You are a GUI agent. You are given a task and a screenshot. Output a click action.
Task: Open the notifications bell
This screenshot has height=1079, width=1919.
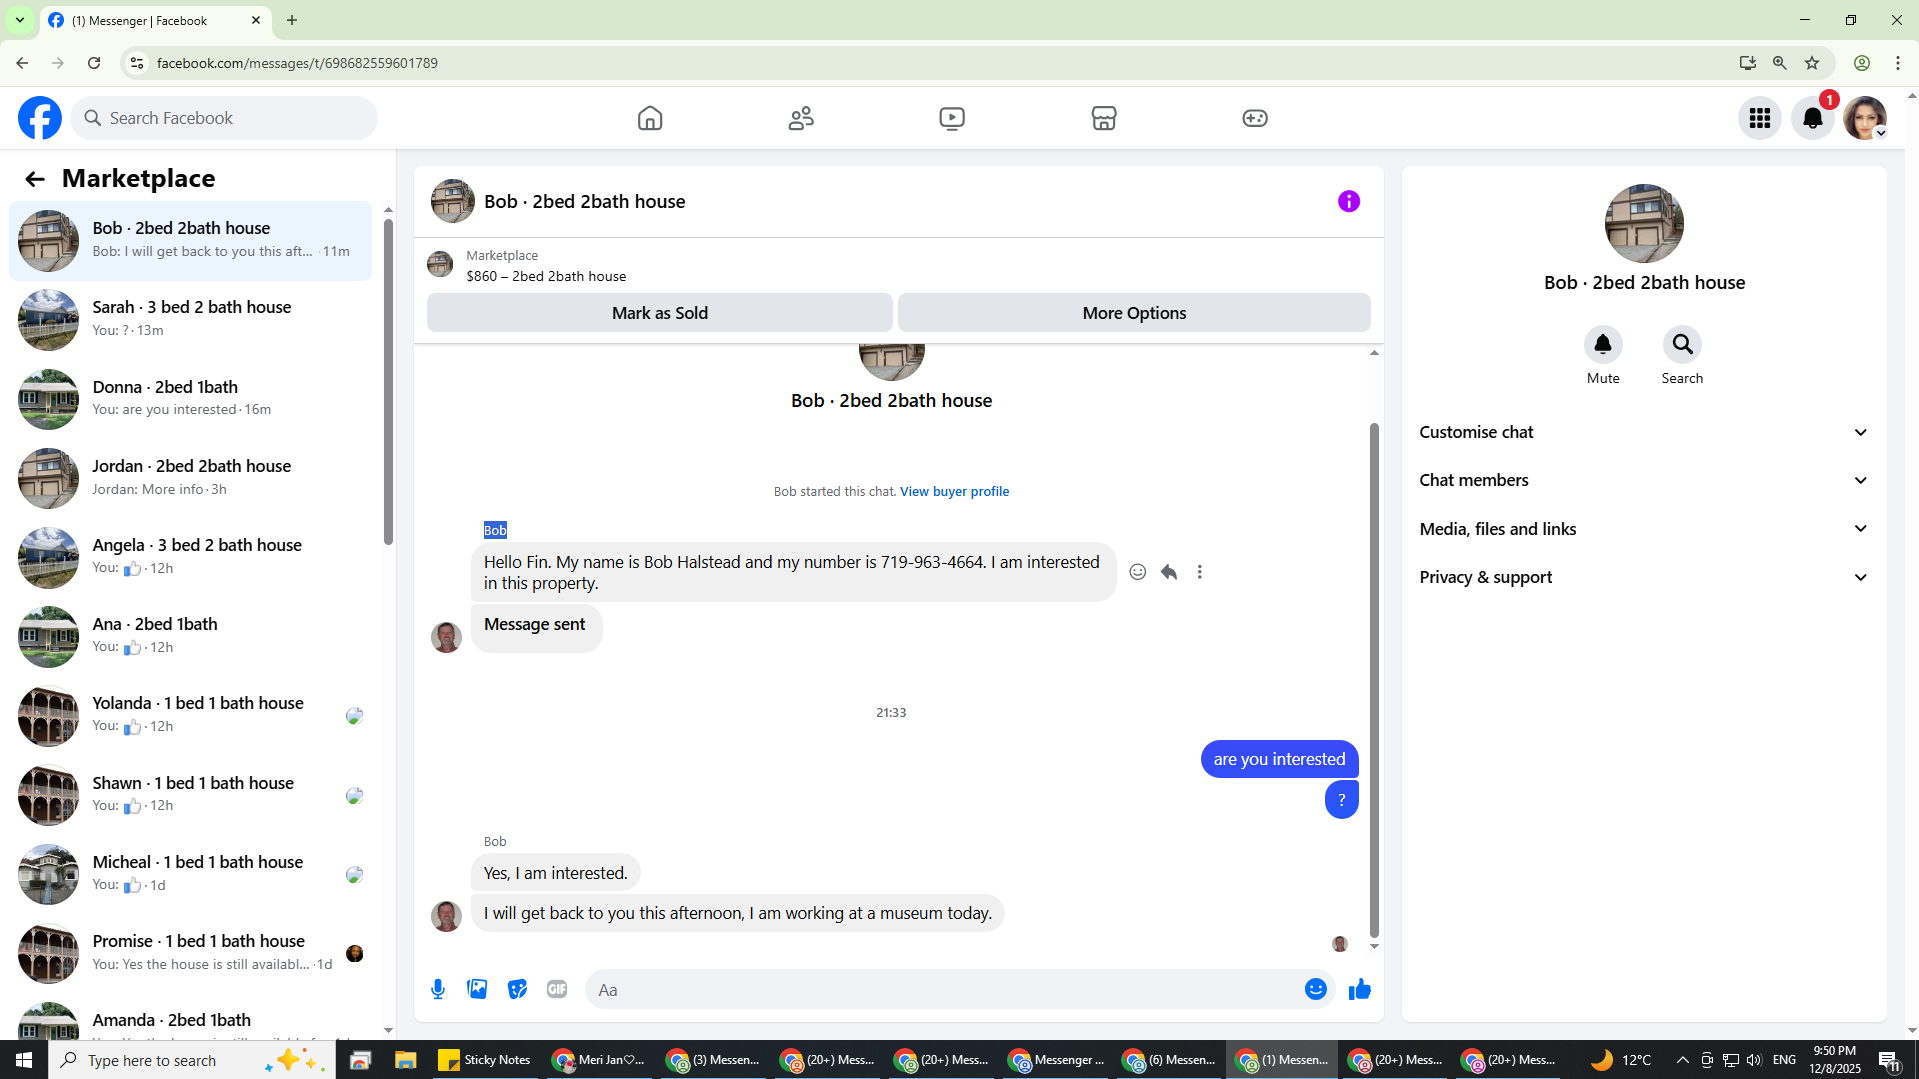(1812, 118)
